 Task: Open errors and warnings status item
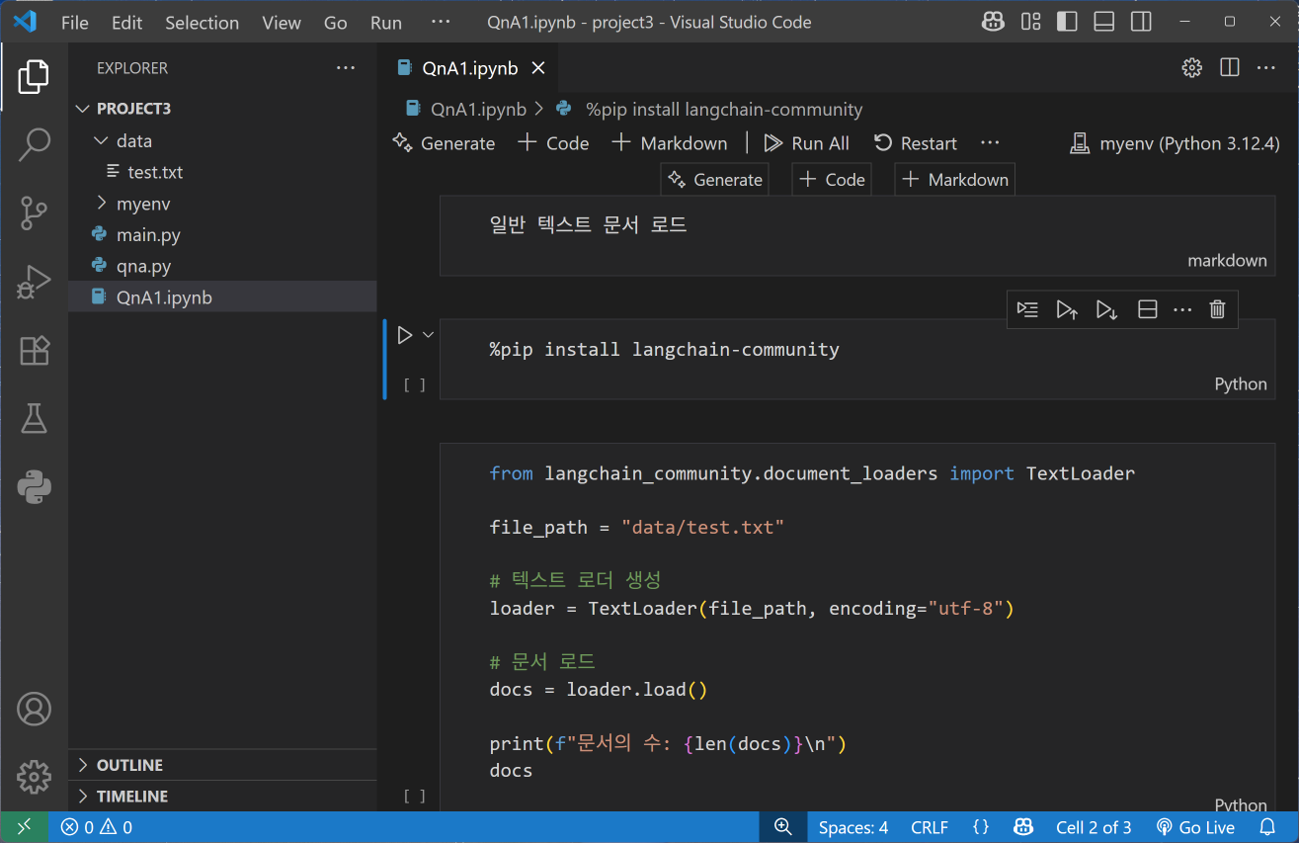click(96, 827)
